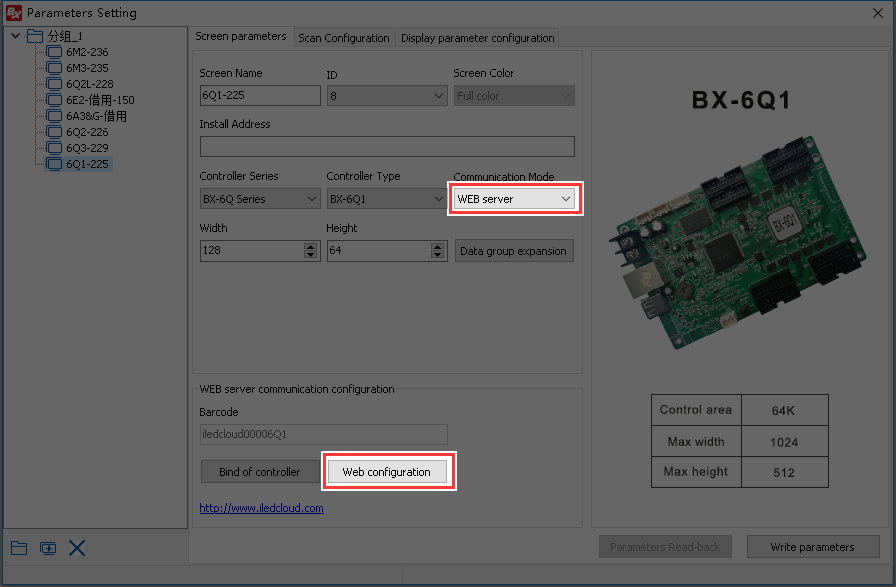Switch to the Screen parameters tab
Screen dimensions: 896x587
(x=241, y=36)
